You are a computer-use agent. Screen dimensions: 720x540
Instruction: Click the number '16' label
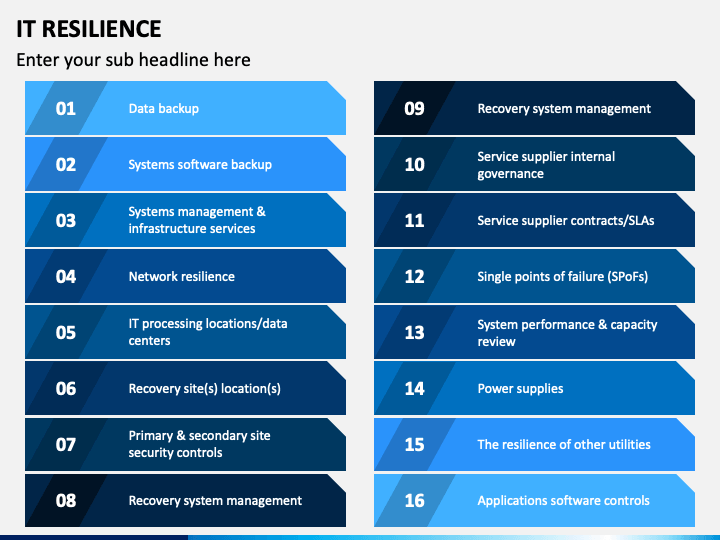[414, 501]
